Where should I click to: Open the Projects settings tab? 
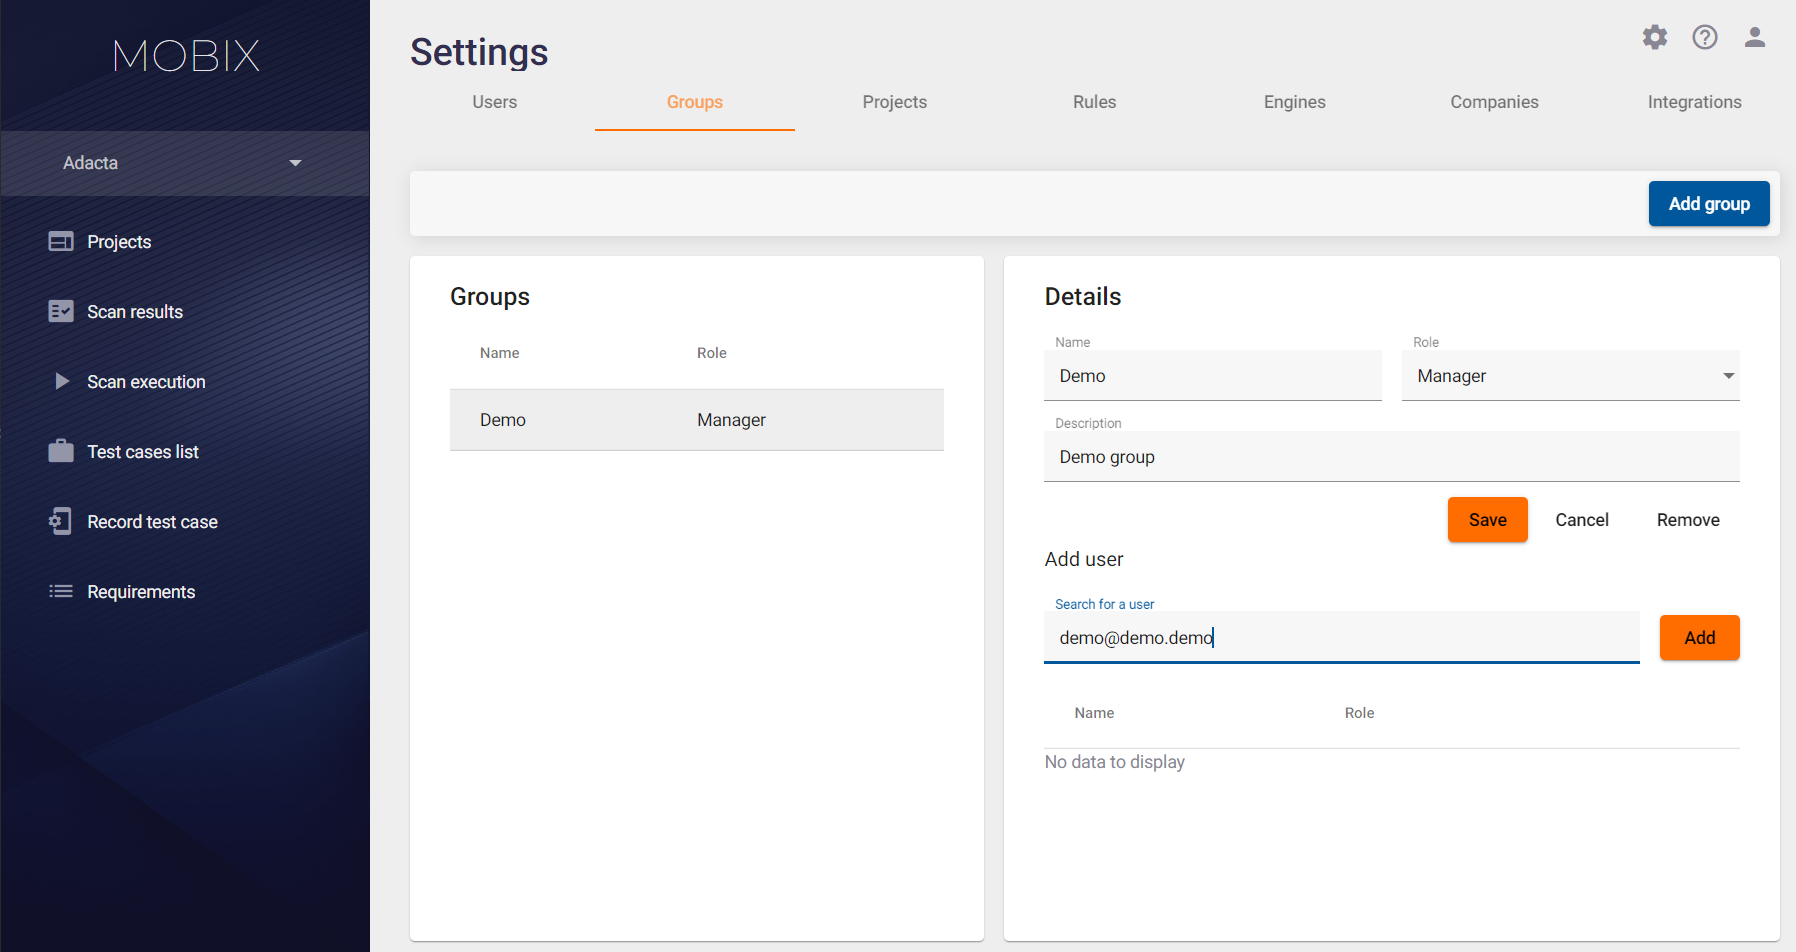click(x=895, y=102)
